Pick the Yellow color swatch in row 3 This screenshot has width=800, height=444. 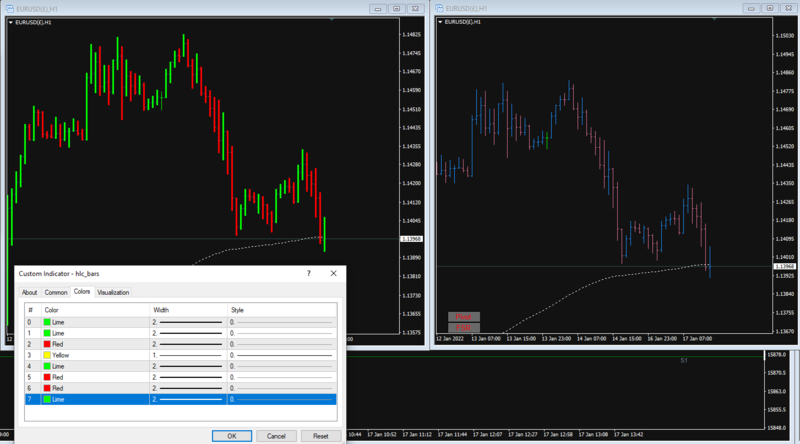coord(47,355)
